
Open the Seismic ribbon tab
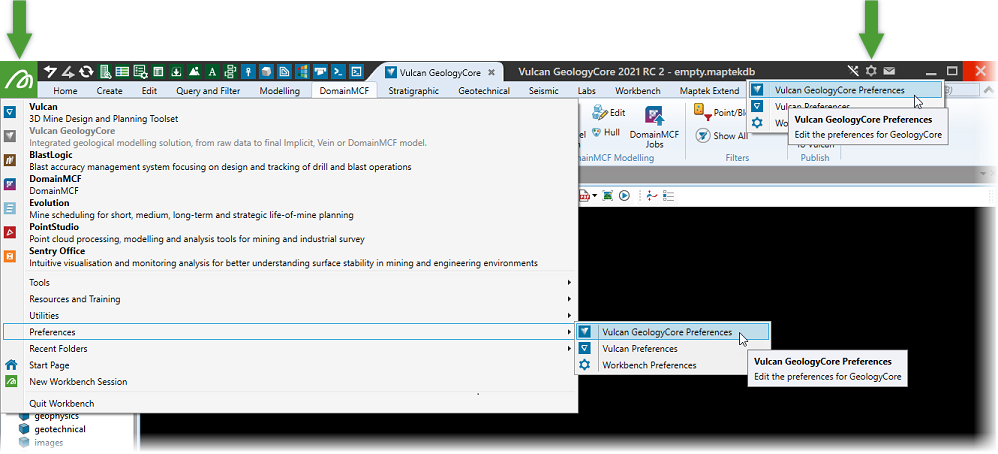[x=544, y=90]
